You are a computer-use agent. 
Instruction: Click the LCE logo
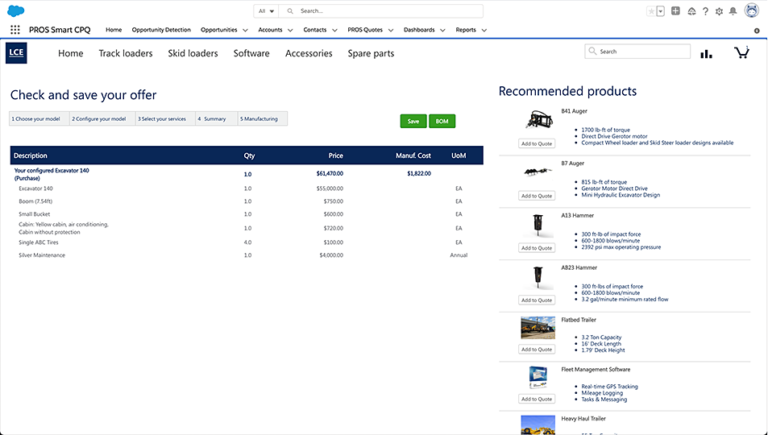[x=16, y=53]
